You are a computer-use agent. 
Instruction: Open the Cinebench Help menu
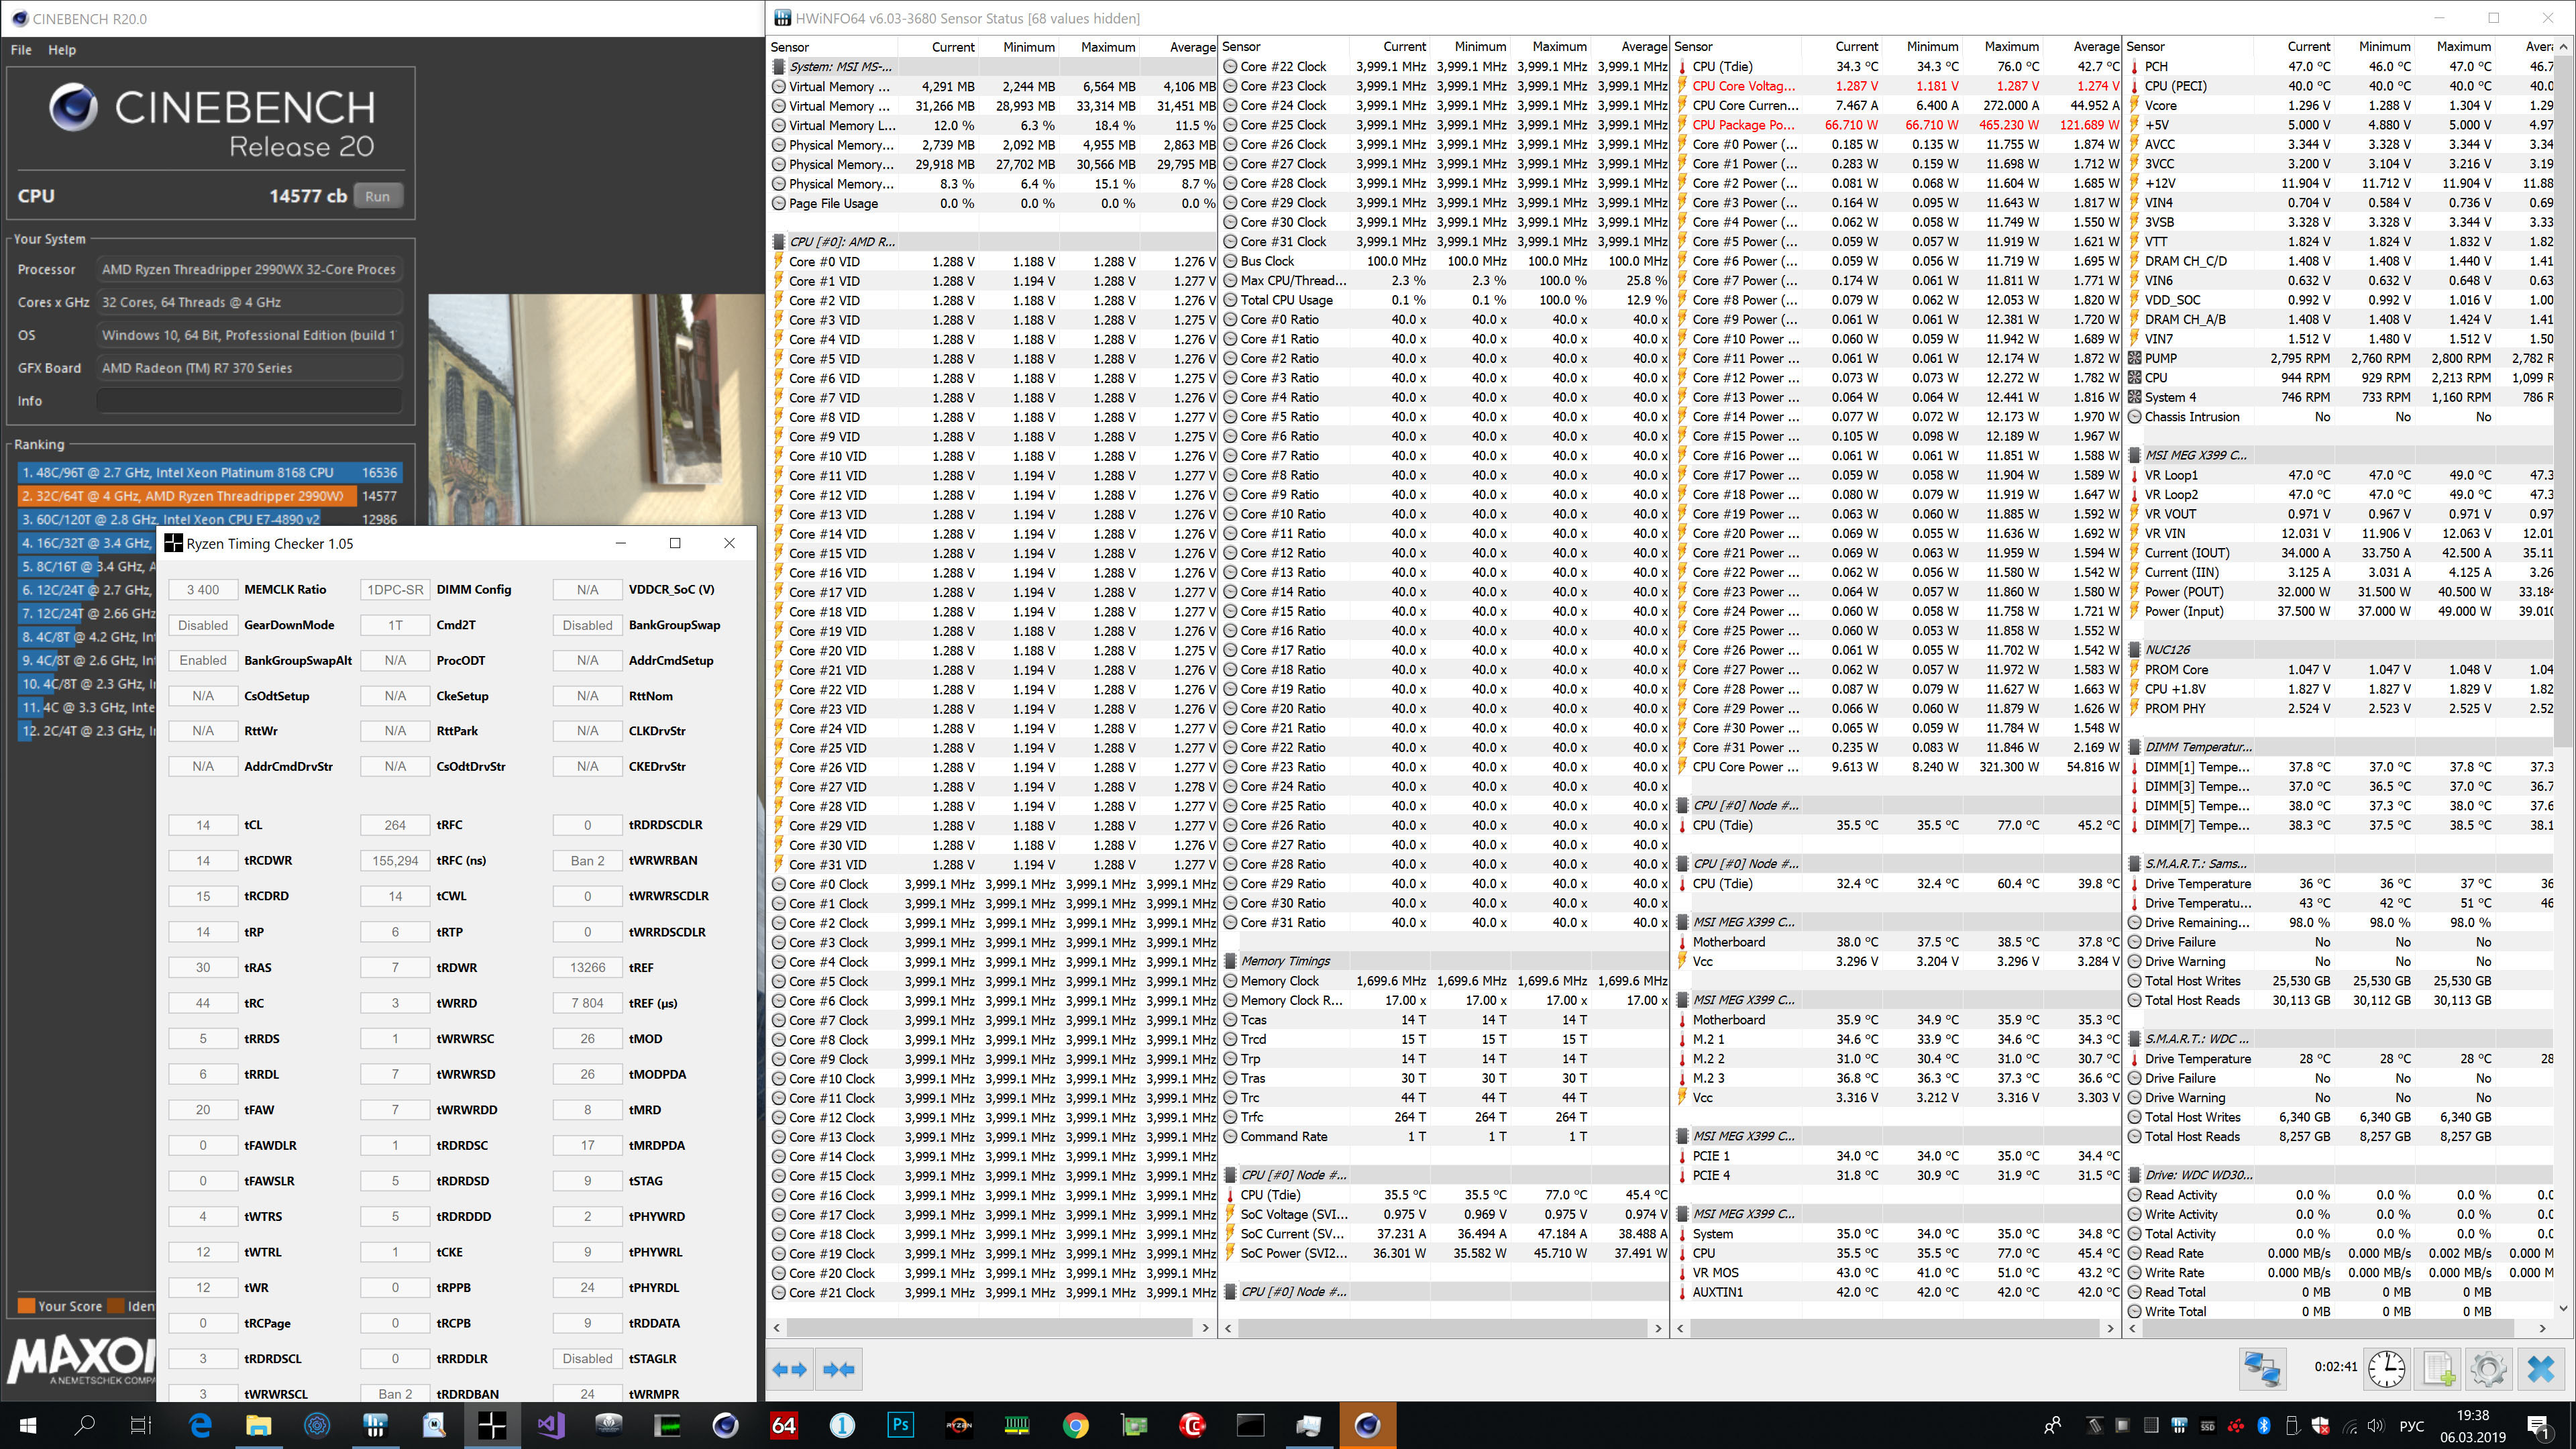click(62, 50)
